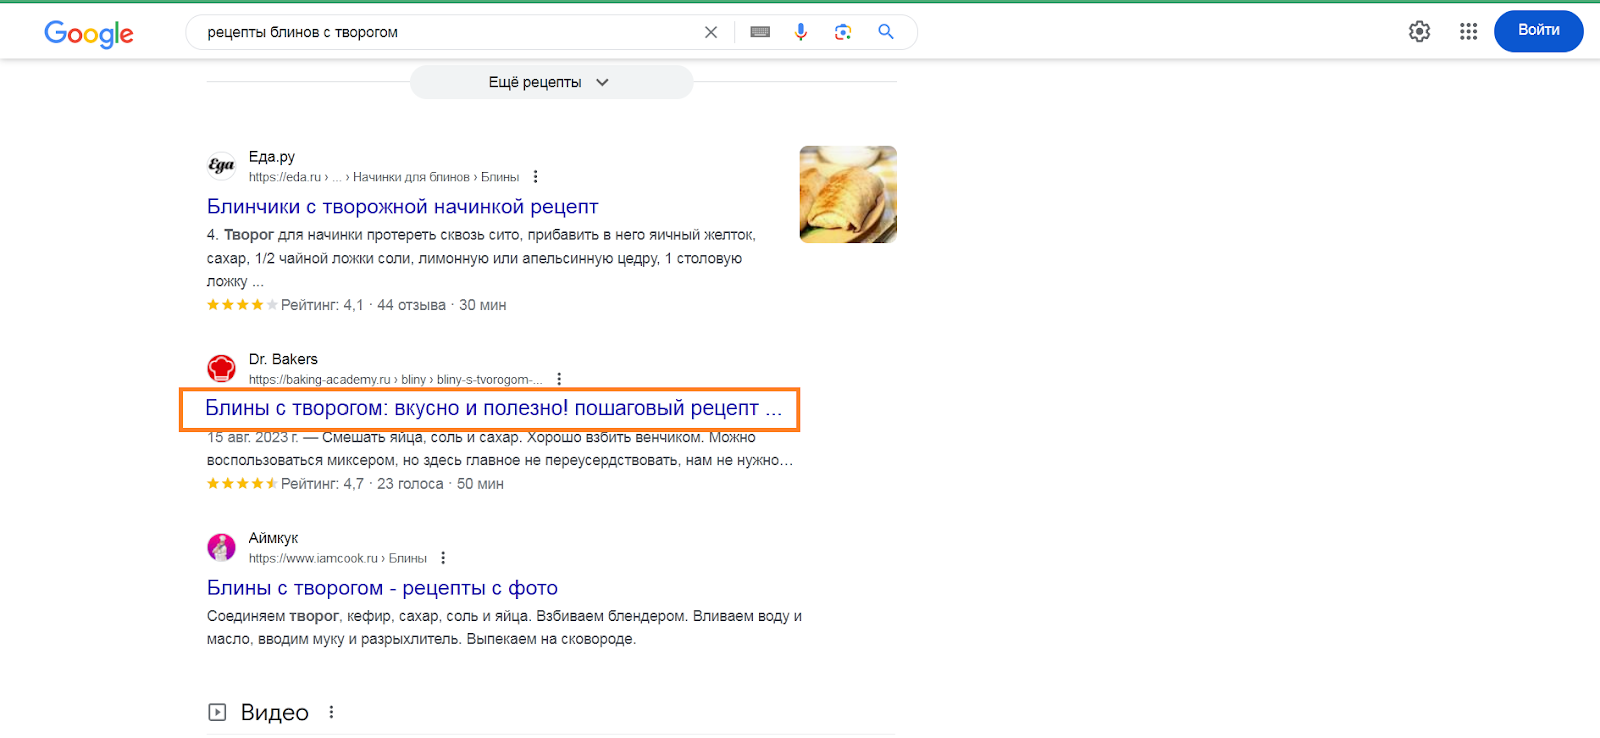The width and height of the screenshot is (1600, 738).
Task: Open Блины с творогом - рецепты с фото
Action: point(382,588)
